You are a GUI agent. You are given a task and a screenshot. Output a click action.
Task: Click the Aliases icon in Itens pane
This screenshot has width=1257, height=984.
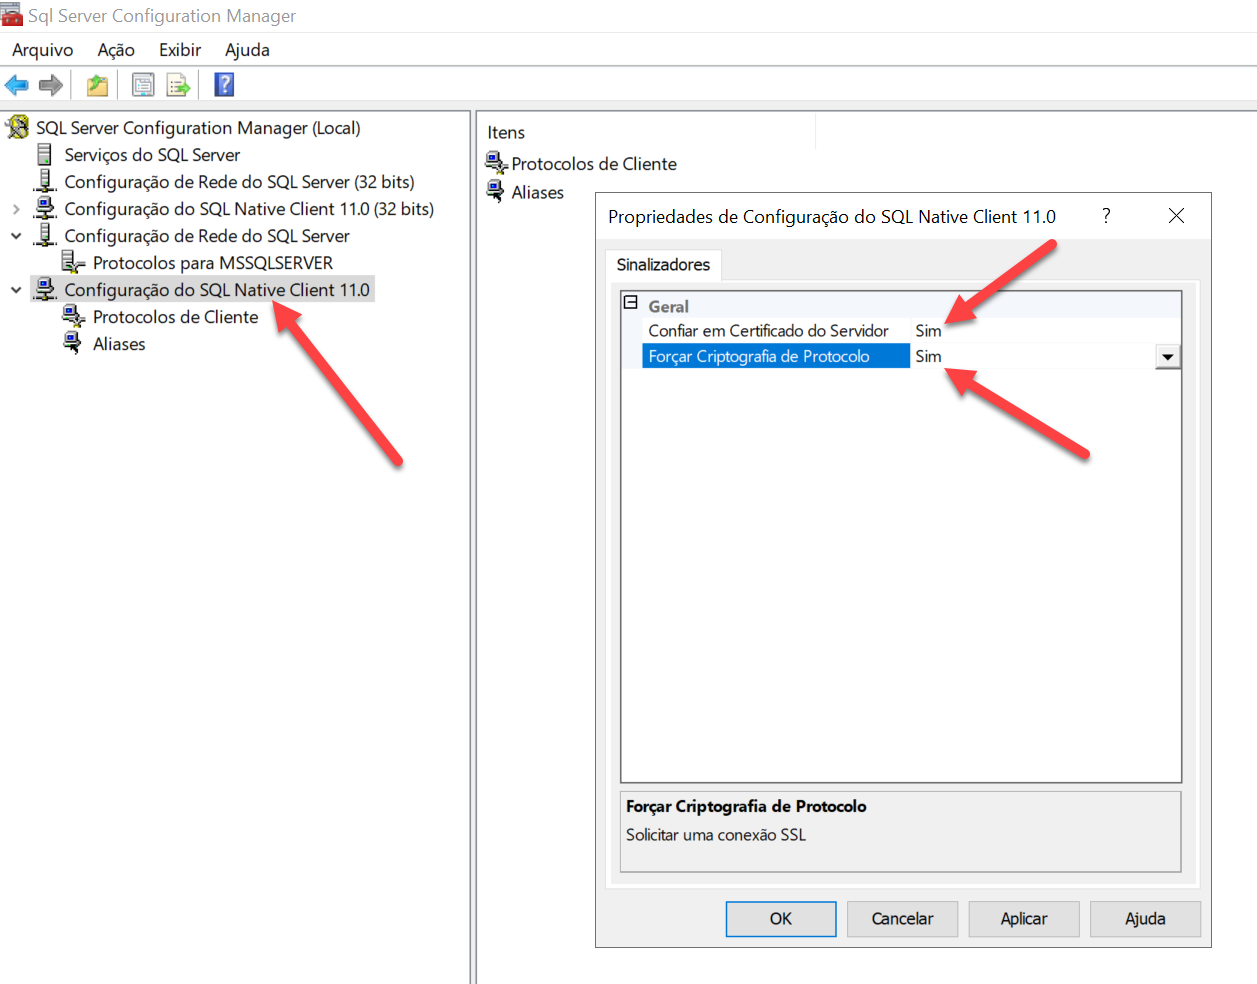tap(496, 190)
